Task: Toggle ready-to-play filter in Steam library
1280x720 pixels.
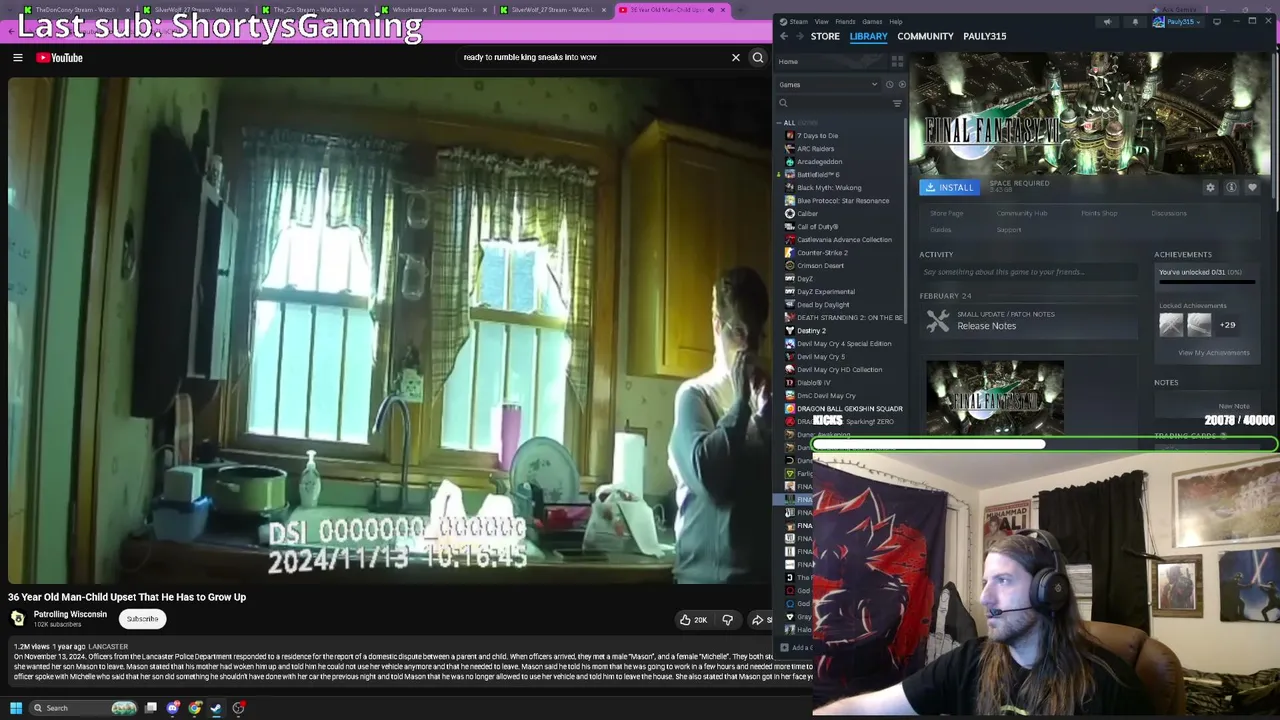Action: coord(901,85)
